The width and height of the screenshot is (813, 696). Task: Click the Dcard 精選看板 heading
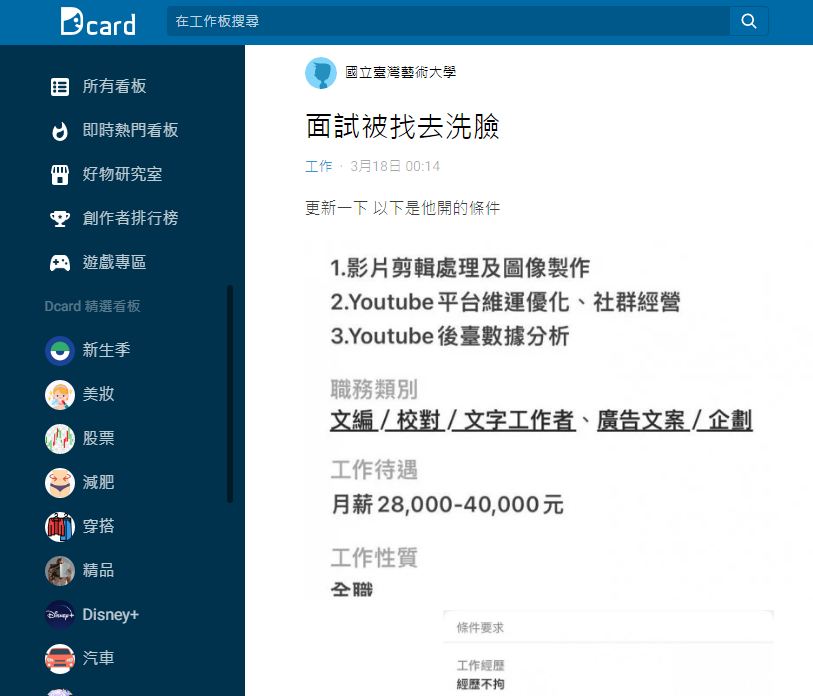pyautogui.click(x=92, y=307)
